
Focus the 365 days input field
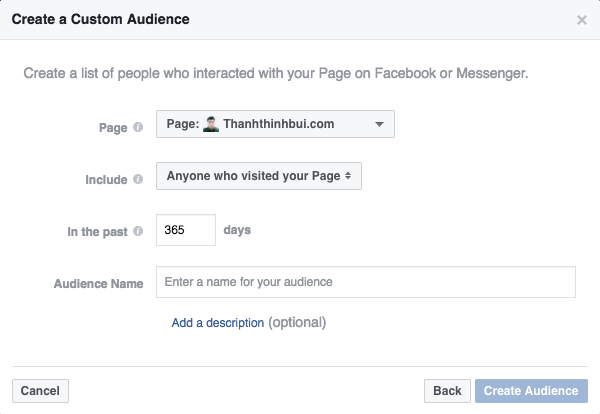tap(186, 230)
